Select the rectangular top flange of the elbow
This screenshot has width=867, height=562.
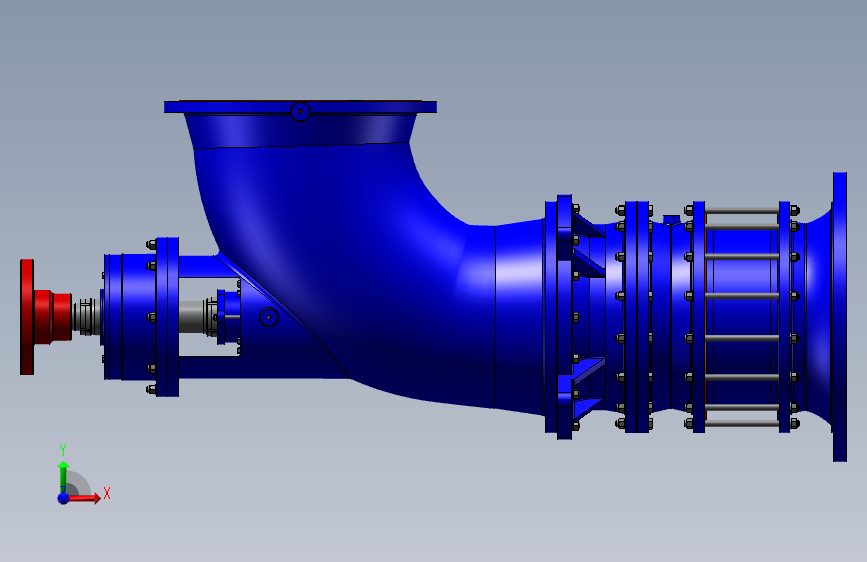pos(300,107)
